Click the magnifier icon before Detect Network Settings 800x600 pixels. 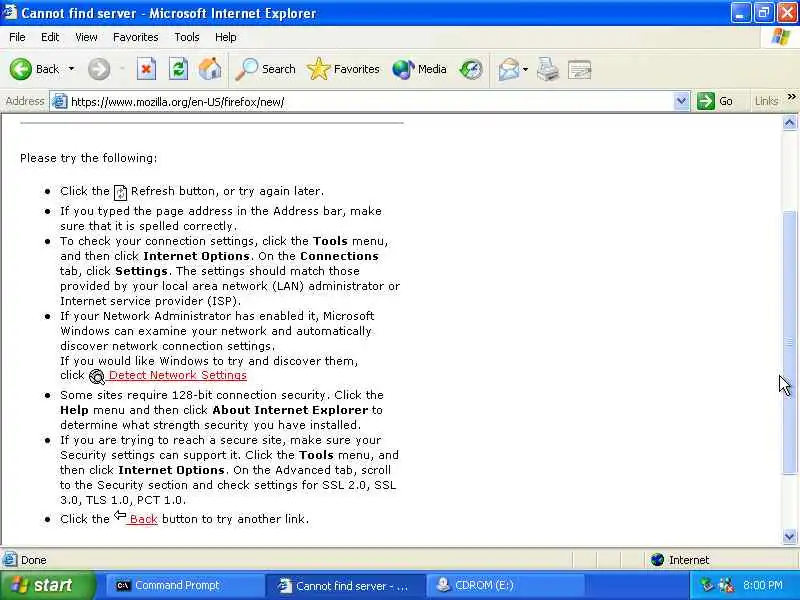coord(96,377)
